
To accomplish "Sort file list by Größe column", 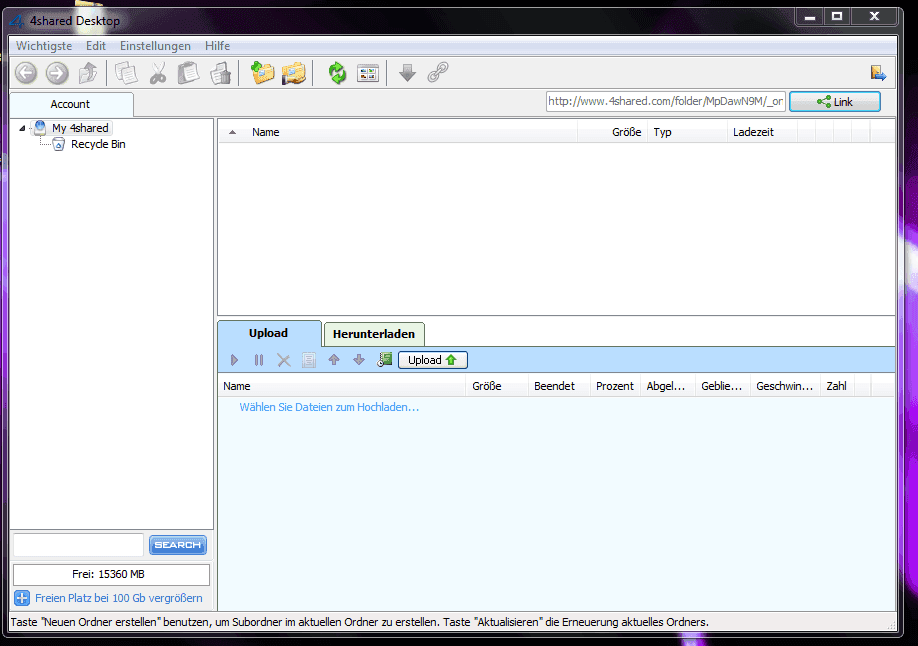I will point(612,132).
